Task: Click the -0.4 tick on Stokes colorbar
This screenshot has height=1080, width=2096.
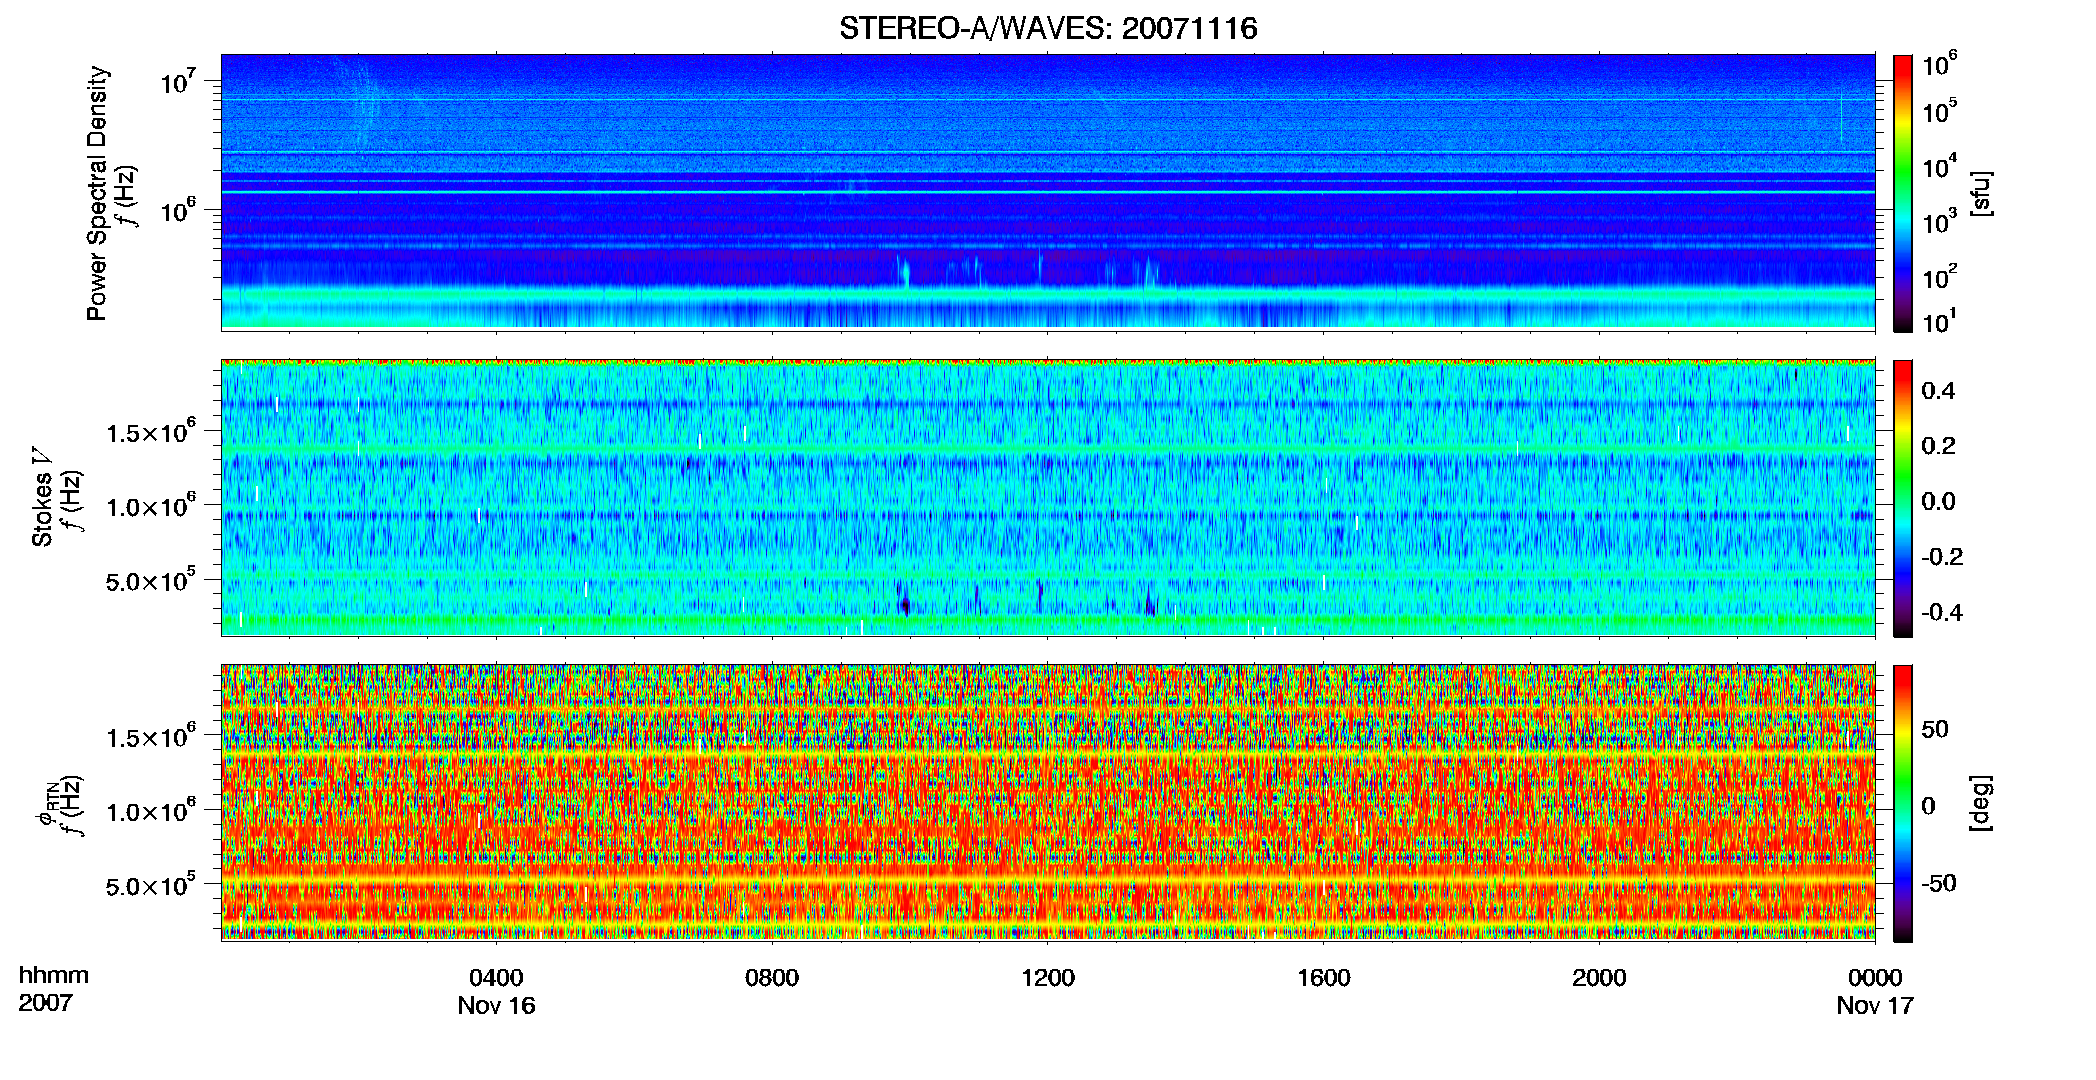Action: pos(1942,613)
